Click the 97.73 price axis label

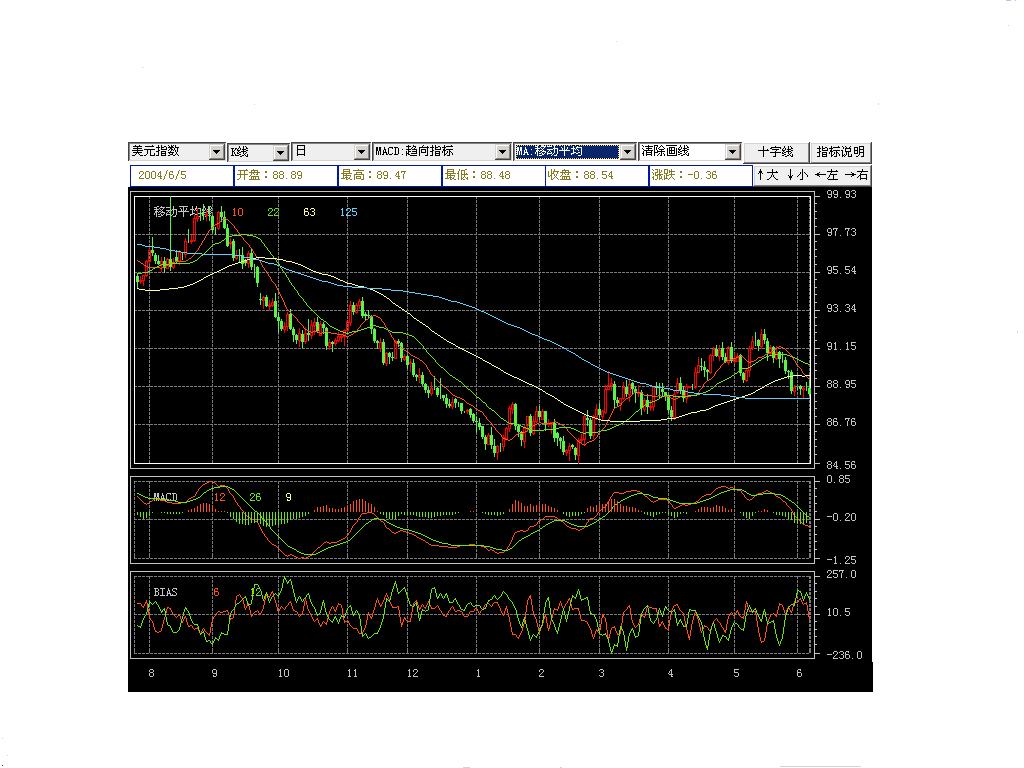pyautogui.click(x=841, y=232)
